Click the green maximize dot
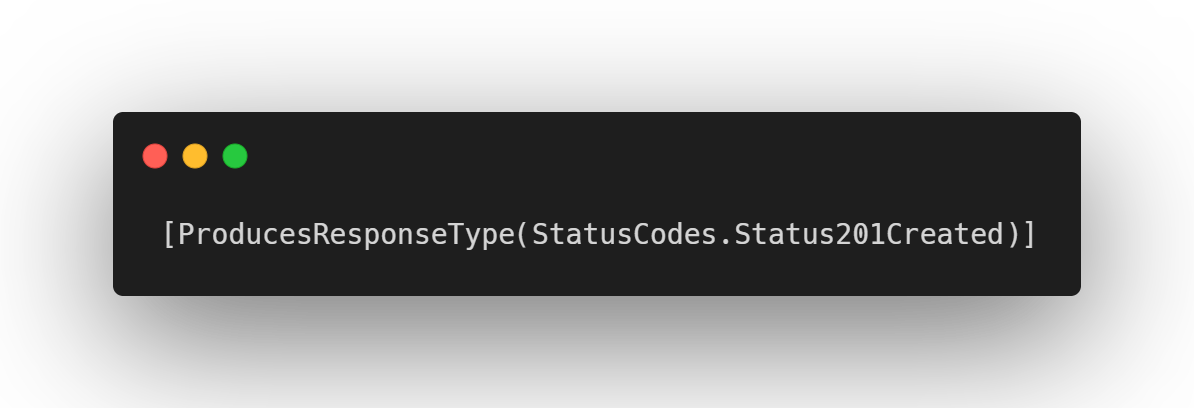 pos(235,156)
